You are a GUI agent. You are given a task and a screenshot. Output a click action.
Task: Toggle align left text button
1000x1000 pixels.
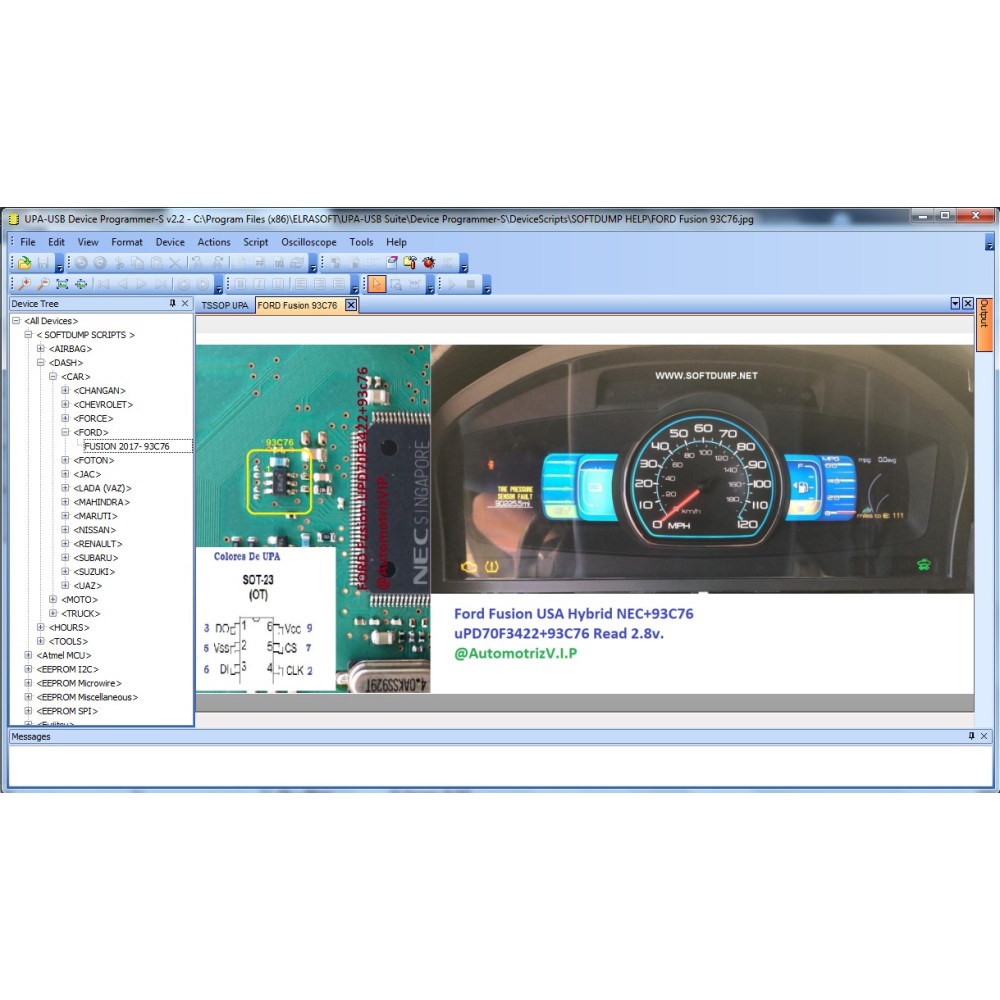(x=301, y=284)
